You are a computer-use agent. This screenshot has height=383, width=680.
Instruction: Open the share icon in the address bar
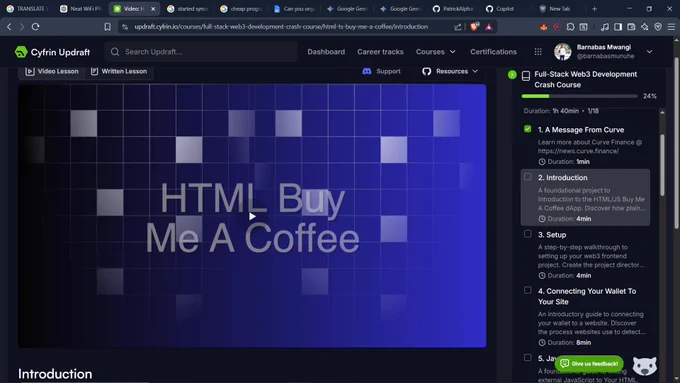[458, 27]
